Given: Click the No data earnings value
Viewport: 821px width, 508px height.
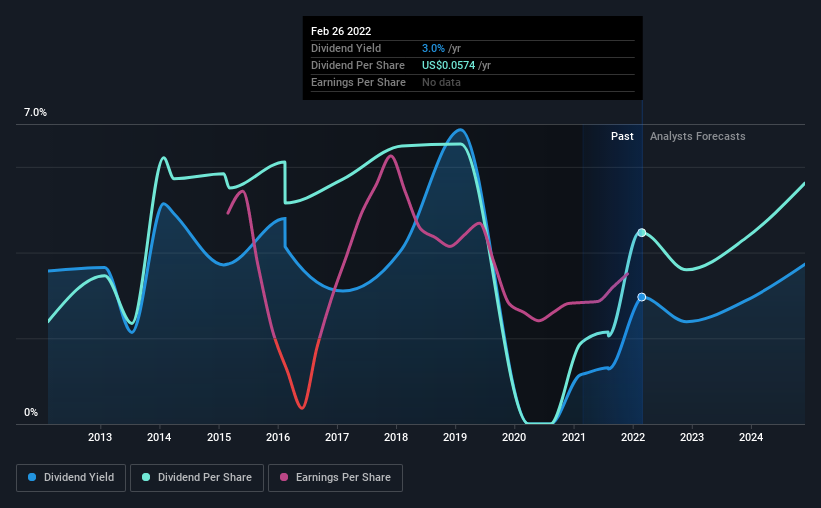Looking at the screenshot, I should click(441, 82).
